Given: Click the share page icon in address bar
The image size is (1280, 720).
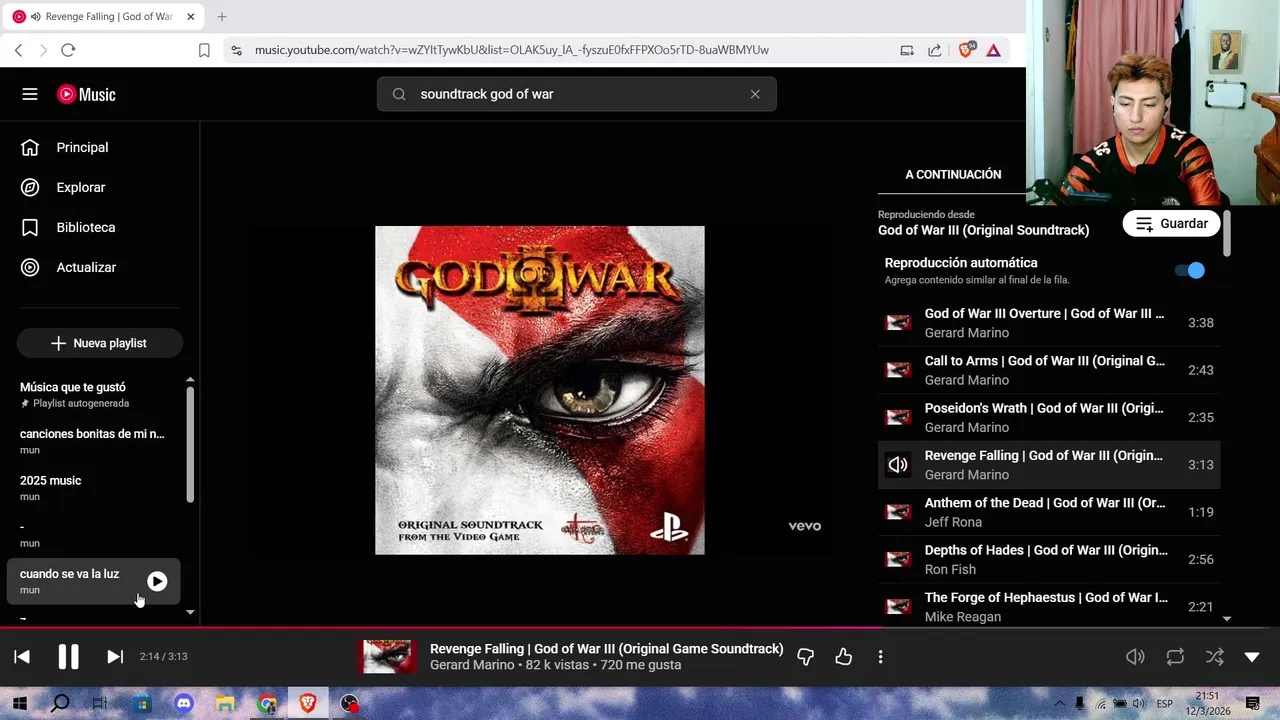Looking at the screenshot, I should click(x=934, y=50).
